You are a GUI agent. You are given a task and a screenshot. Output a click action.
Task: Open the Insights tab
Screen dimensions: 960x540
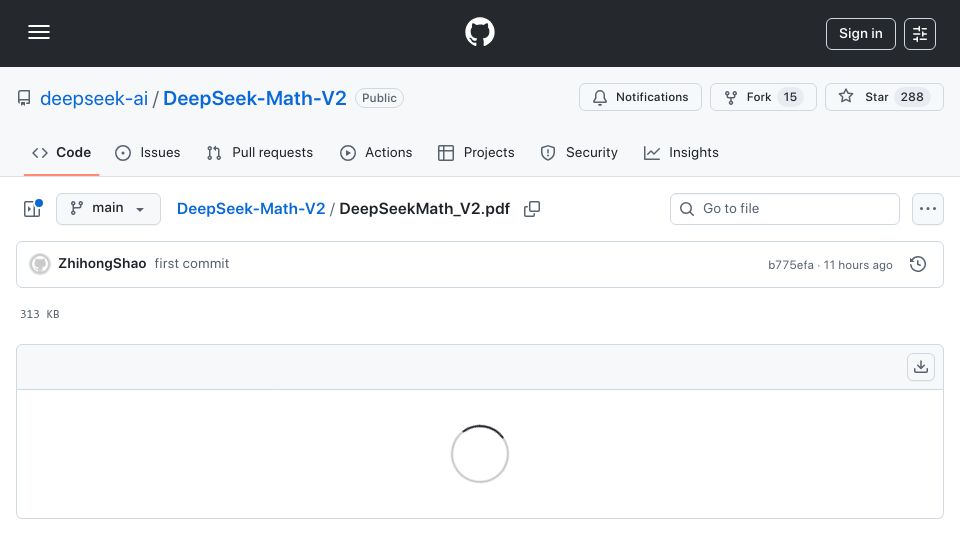point(681,152)
